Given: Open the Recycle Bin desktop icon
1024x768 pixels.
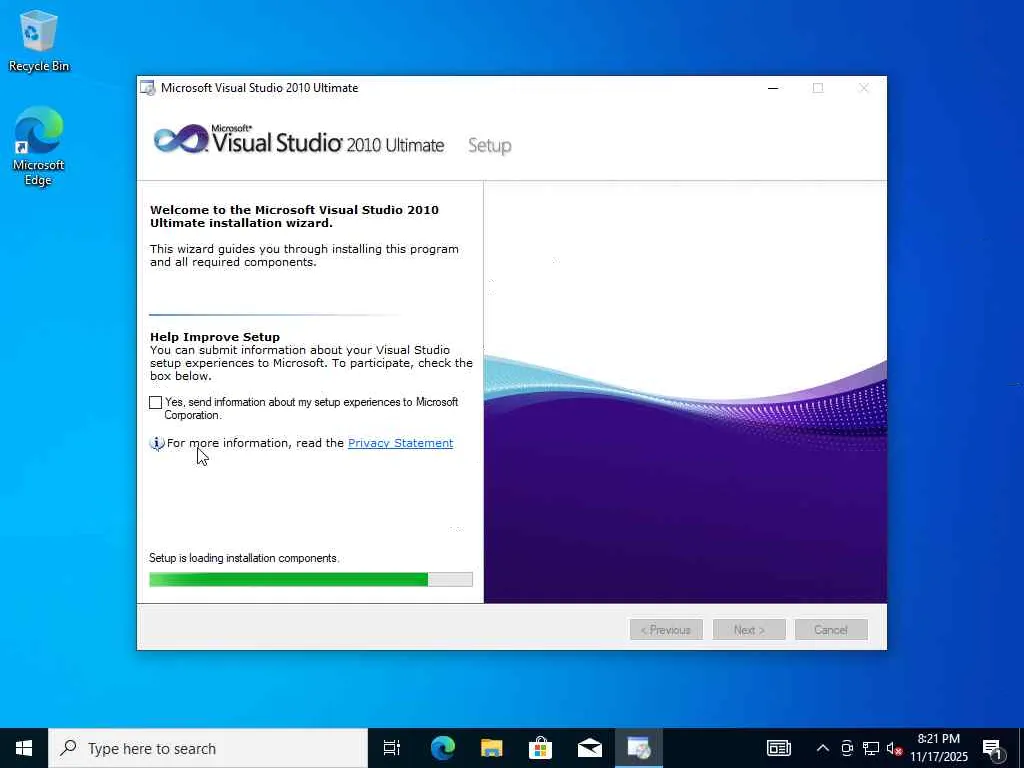Looking at the screenshot, I should [39, 40].
